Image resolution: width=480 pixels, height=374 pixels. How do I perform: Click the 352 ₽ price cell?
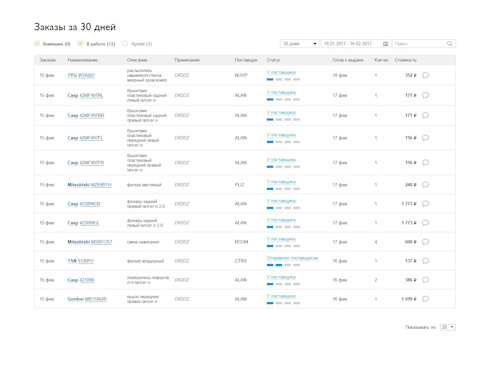(411, 75)
